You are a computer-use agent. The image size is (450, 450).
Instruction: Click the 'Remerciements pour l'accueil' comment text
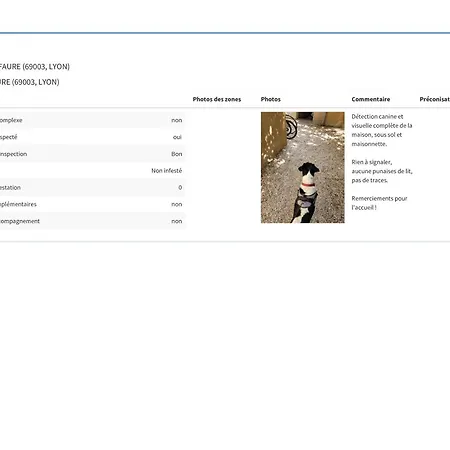[x=379, y=203]
